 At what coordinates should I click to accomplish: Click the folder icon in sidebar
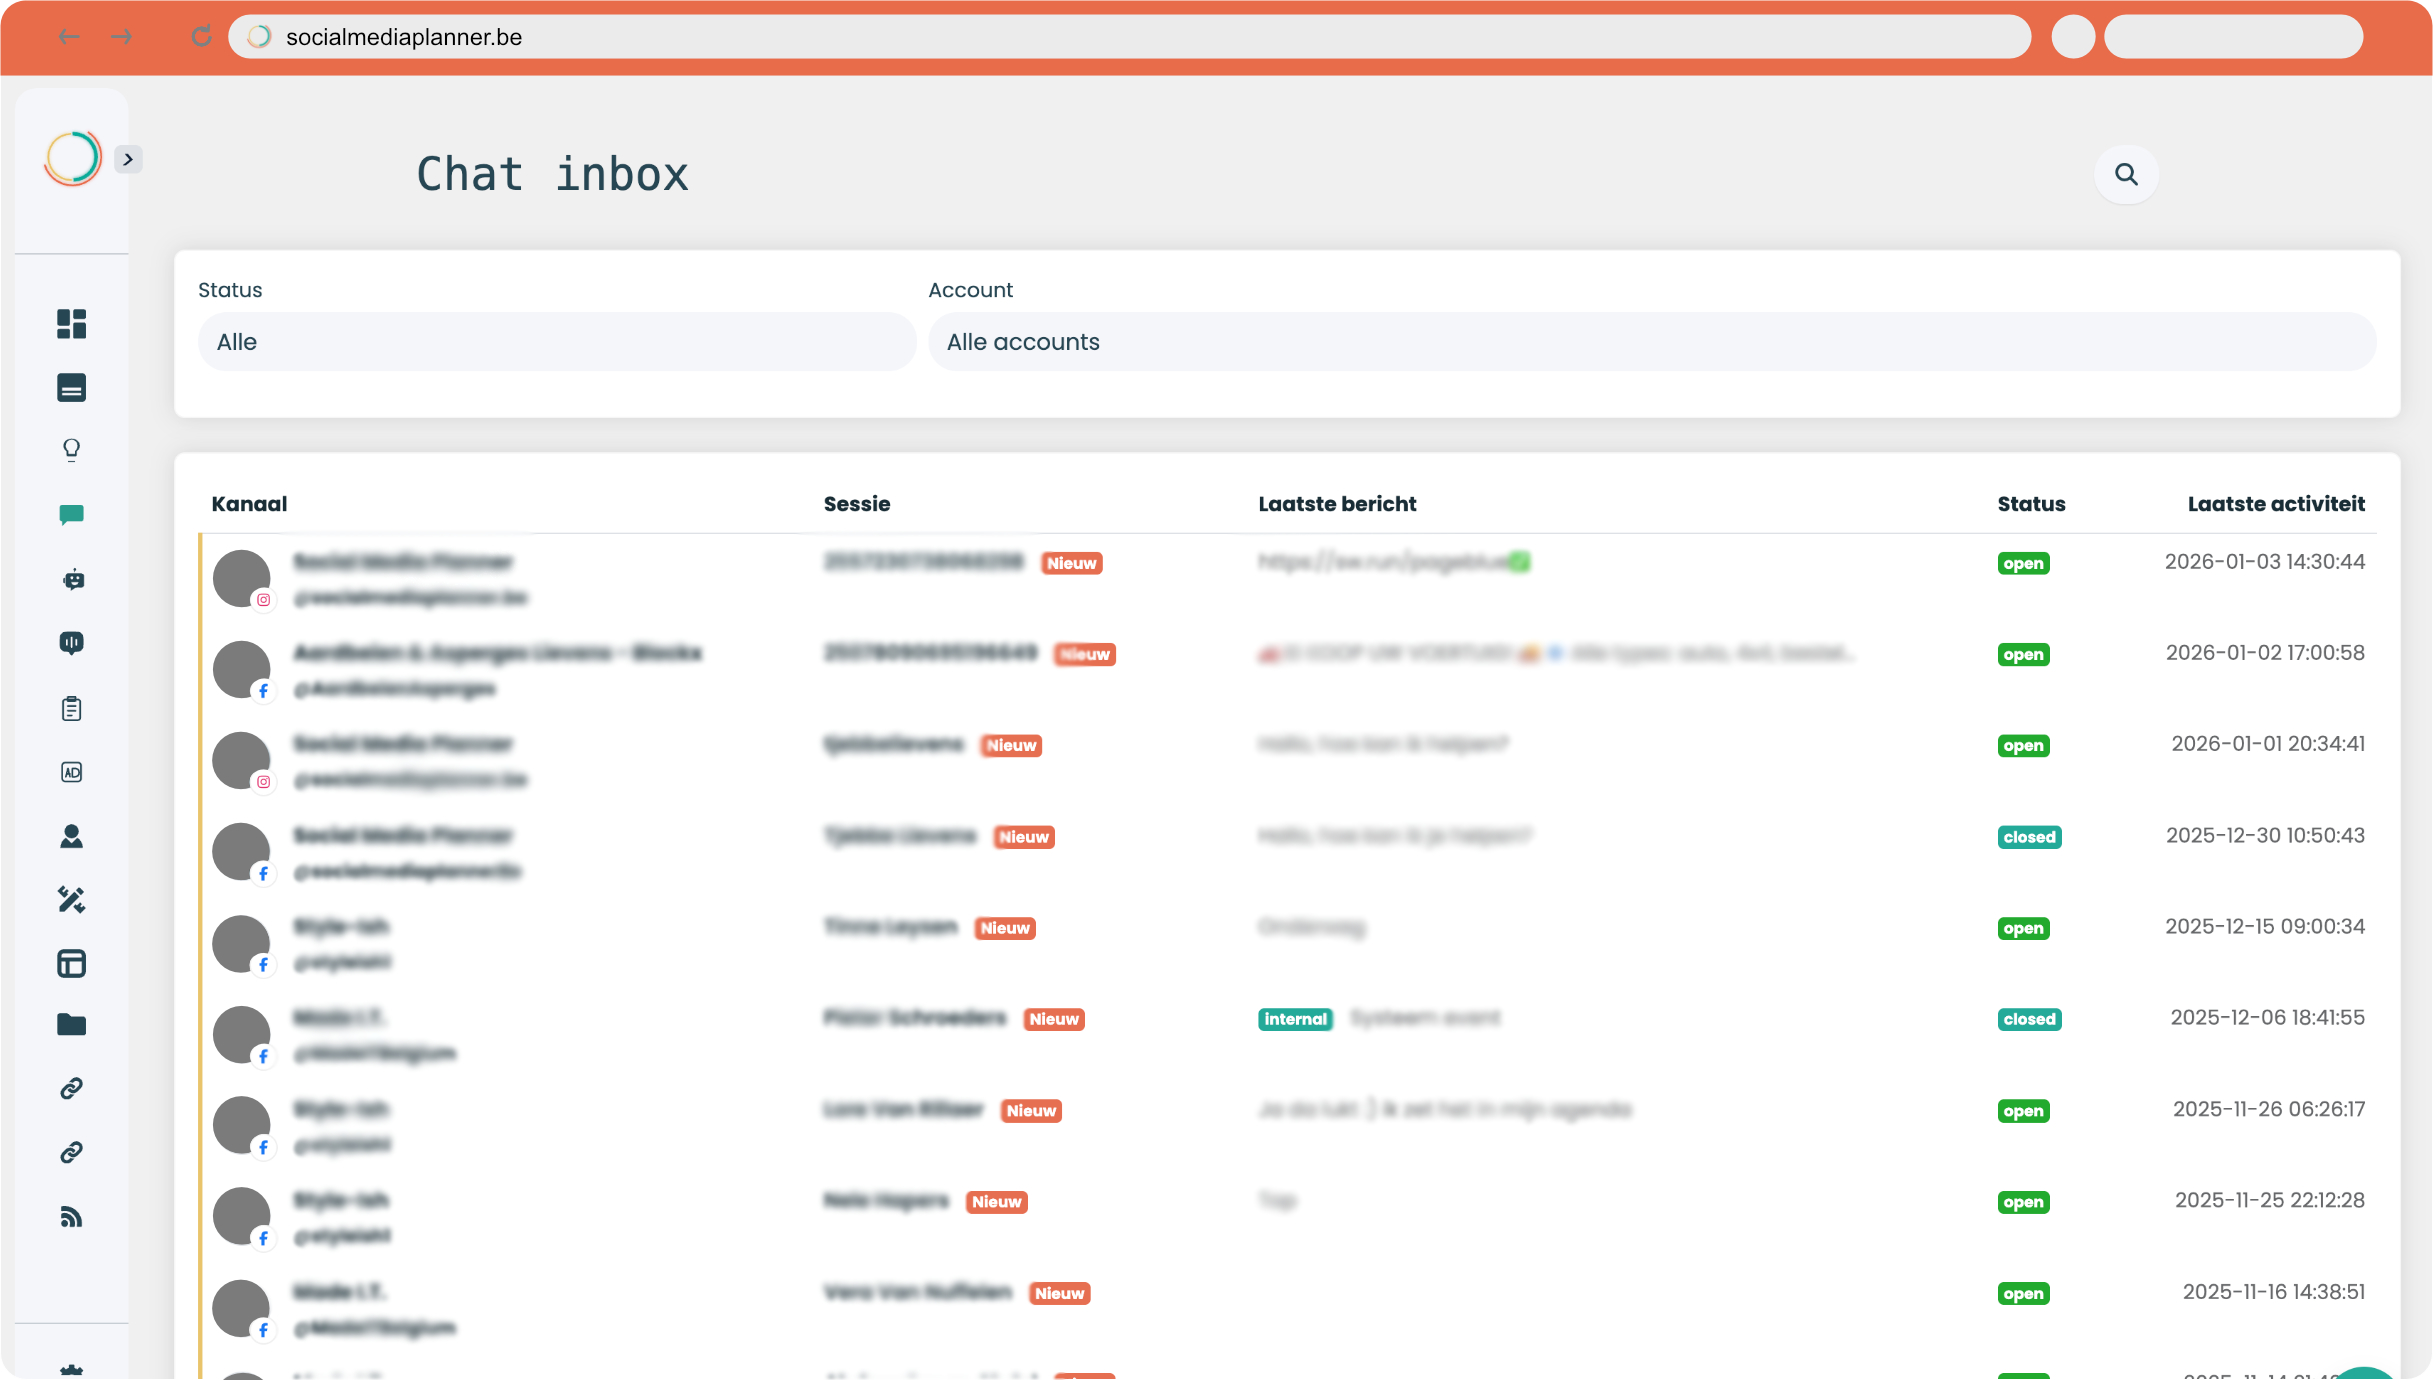click(71, 1025)
